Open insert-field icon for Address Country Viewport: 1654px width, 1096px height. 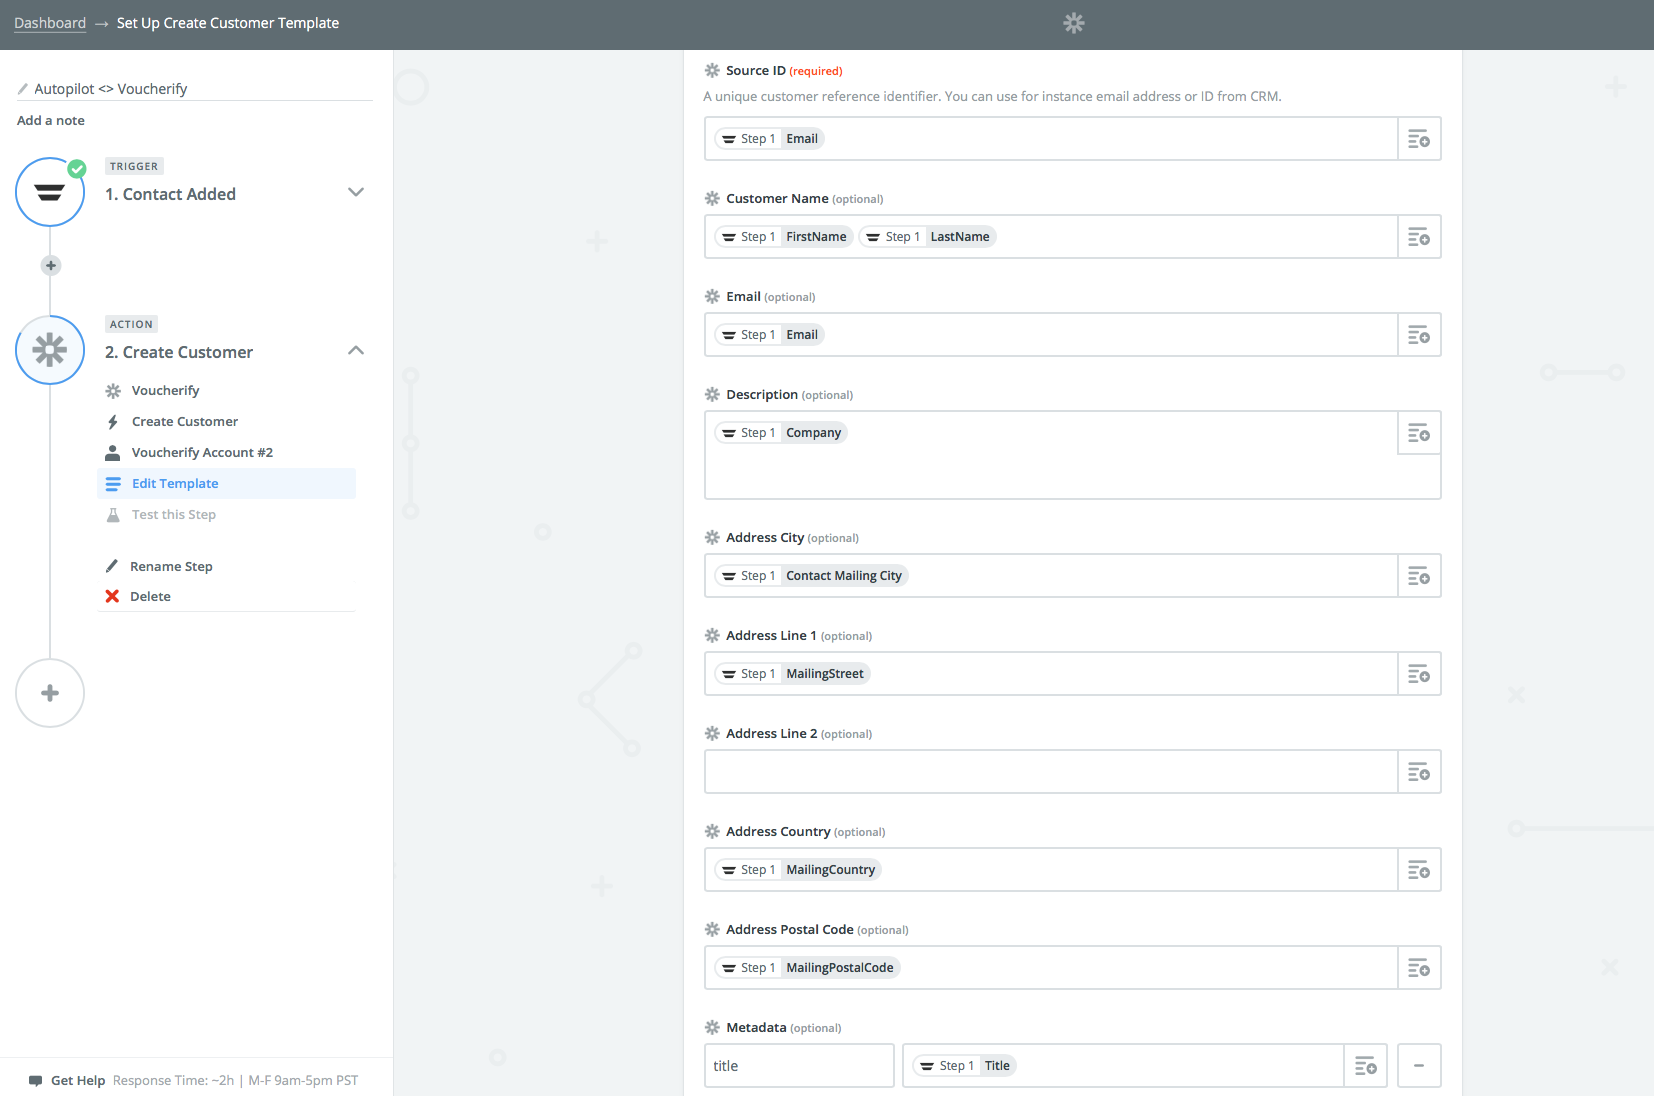tap(1419, 870)
